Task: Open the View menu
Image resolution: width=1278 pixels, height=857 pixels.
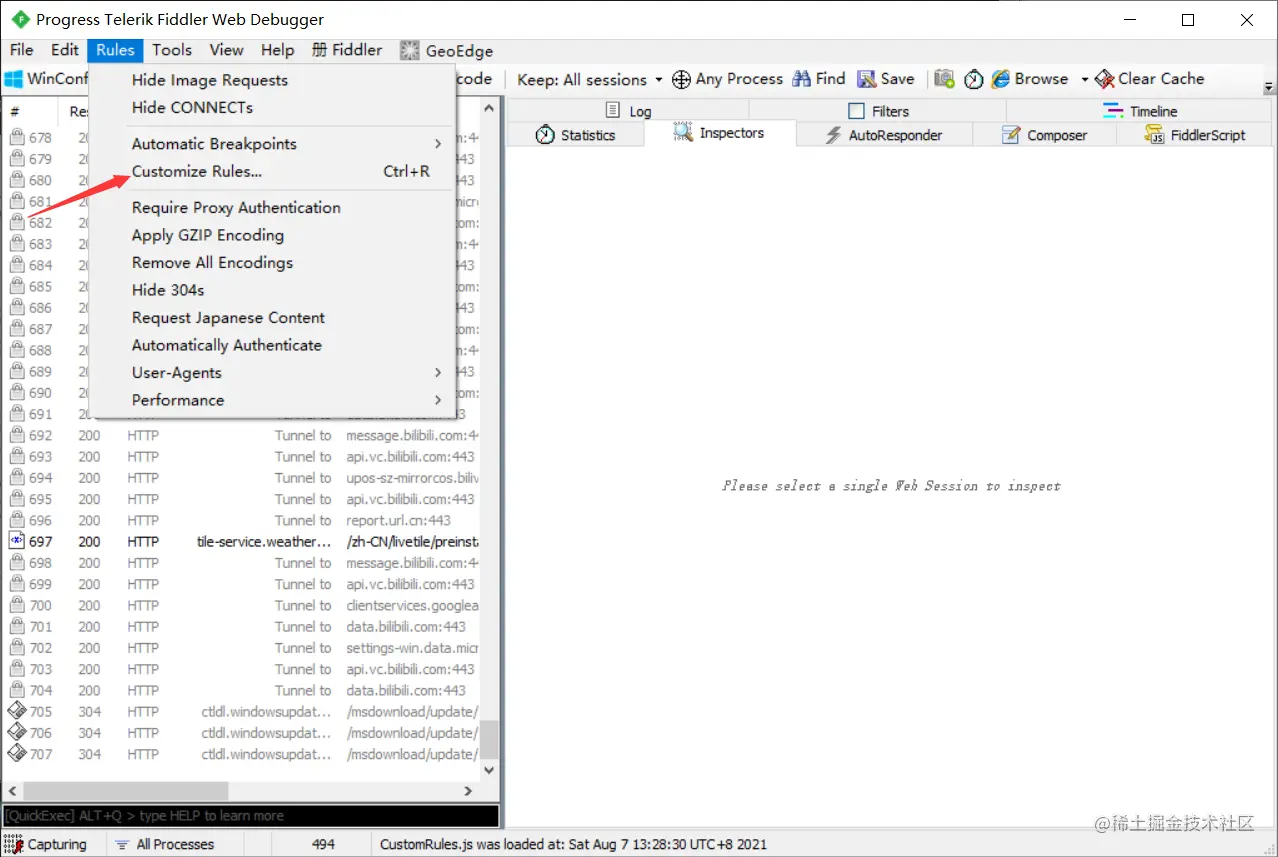Action: (x=226, y=50)
